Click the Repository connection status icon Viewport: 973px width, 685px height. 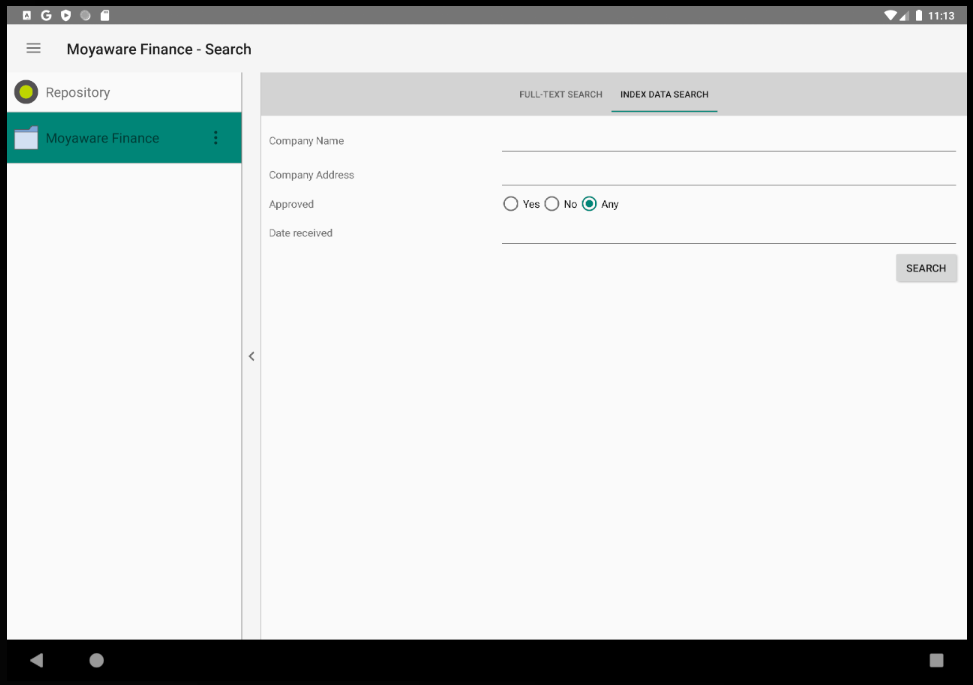25,91
